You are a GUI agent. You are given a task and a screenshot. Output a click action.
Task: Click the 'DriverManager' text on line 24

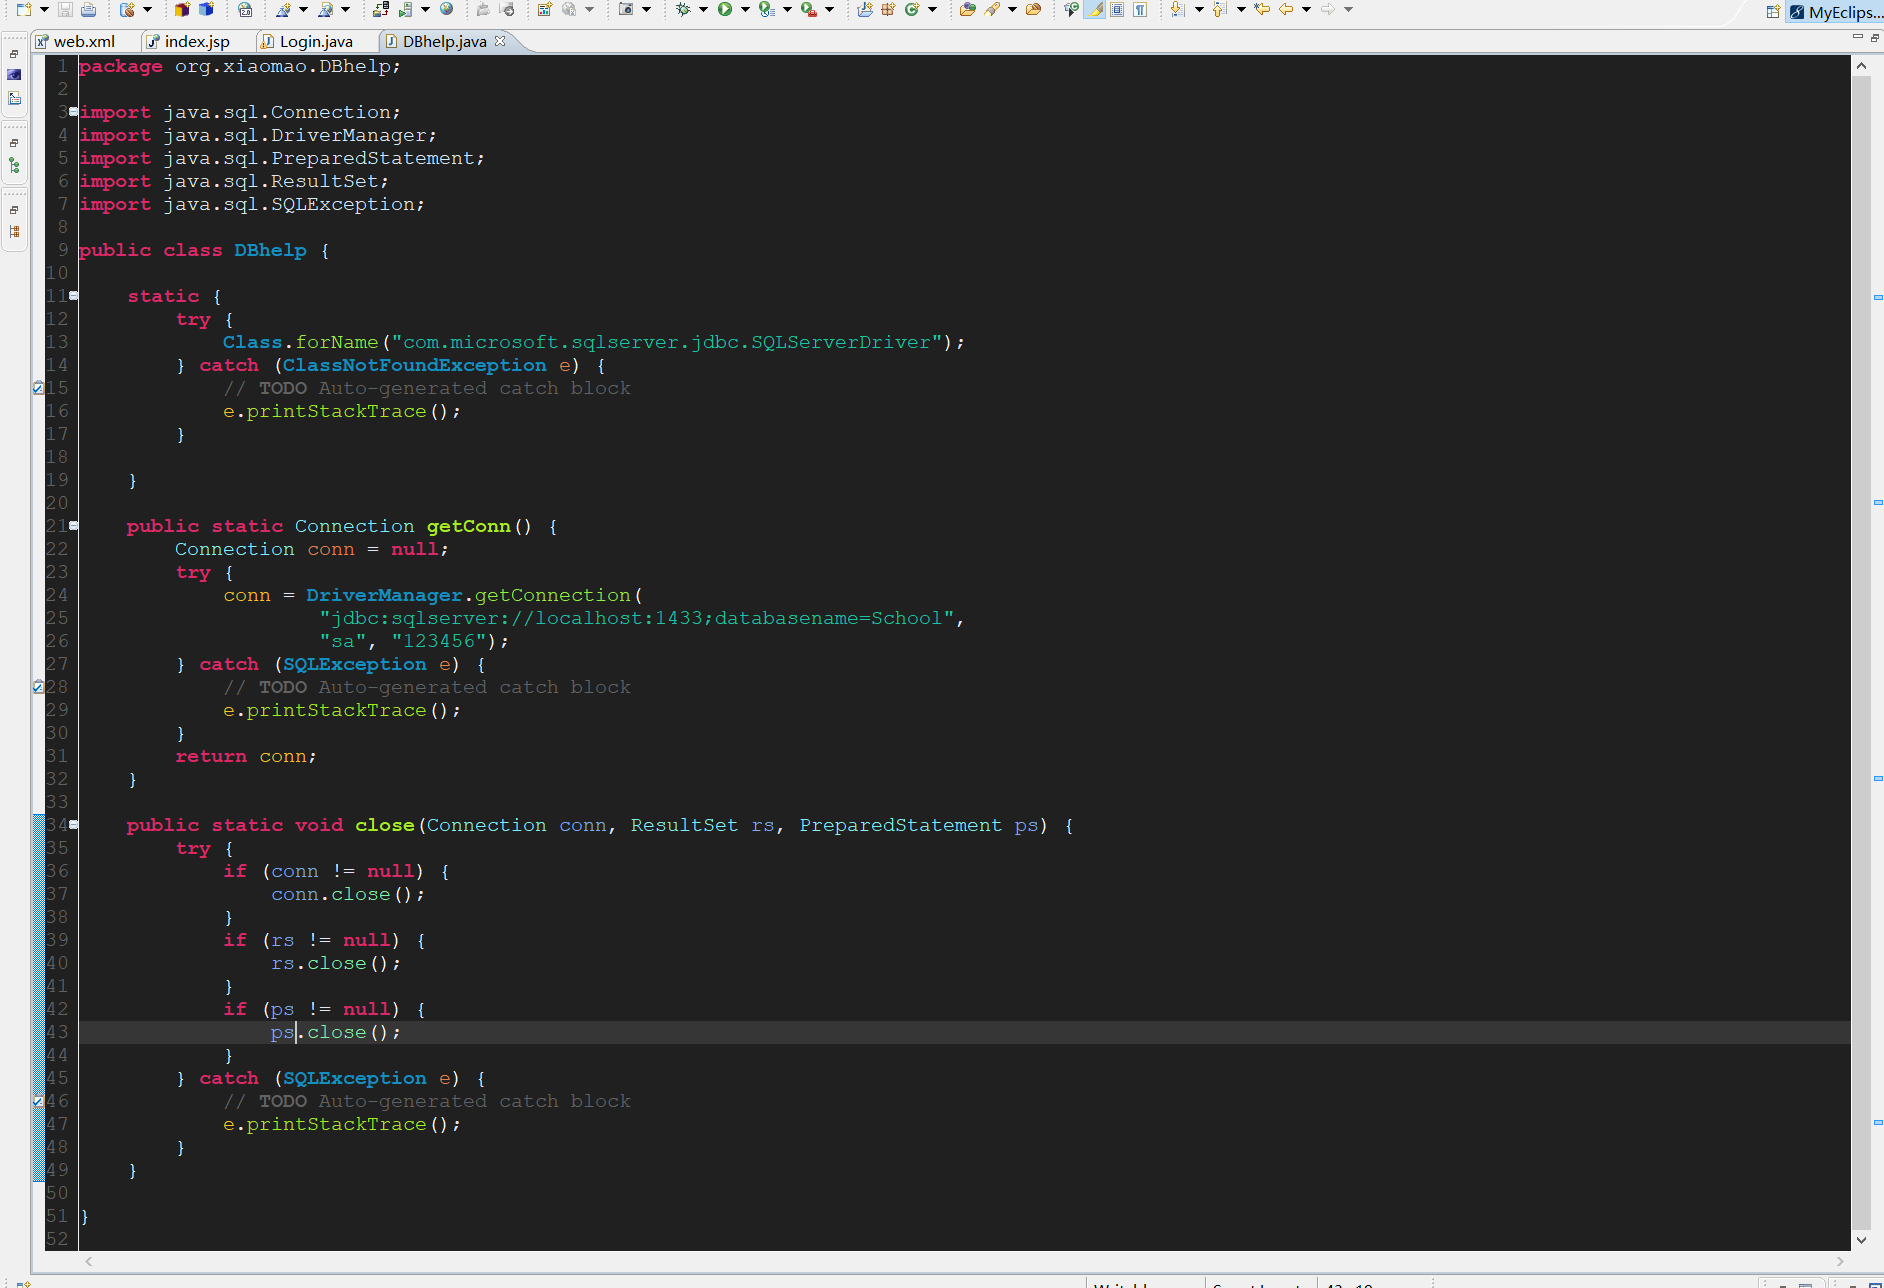click(384, 595)
